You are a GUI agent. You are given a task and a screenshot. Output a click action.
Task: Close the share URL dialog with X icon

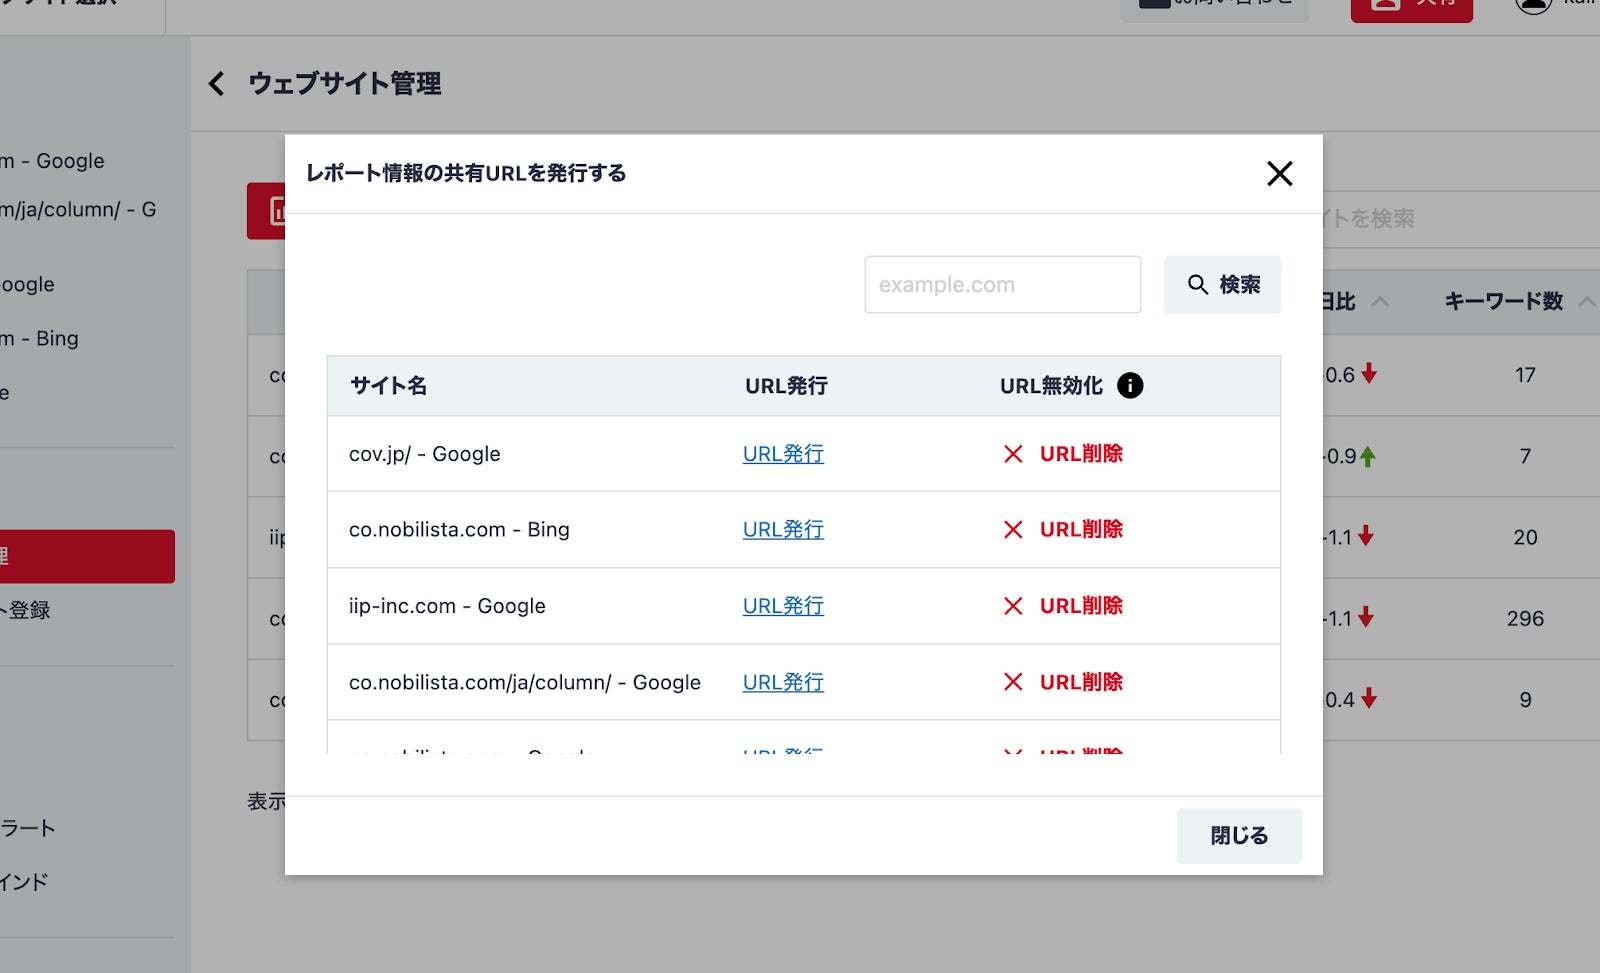click(x=1279, y=174)
